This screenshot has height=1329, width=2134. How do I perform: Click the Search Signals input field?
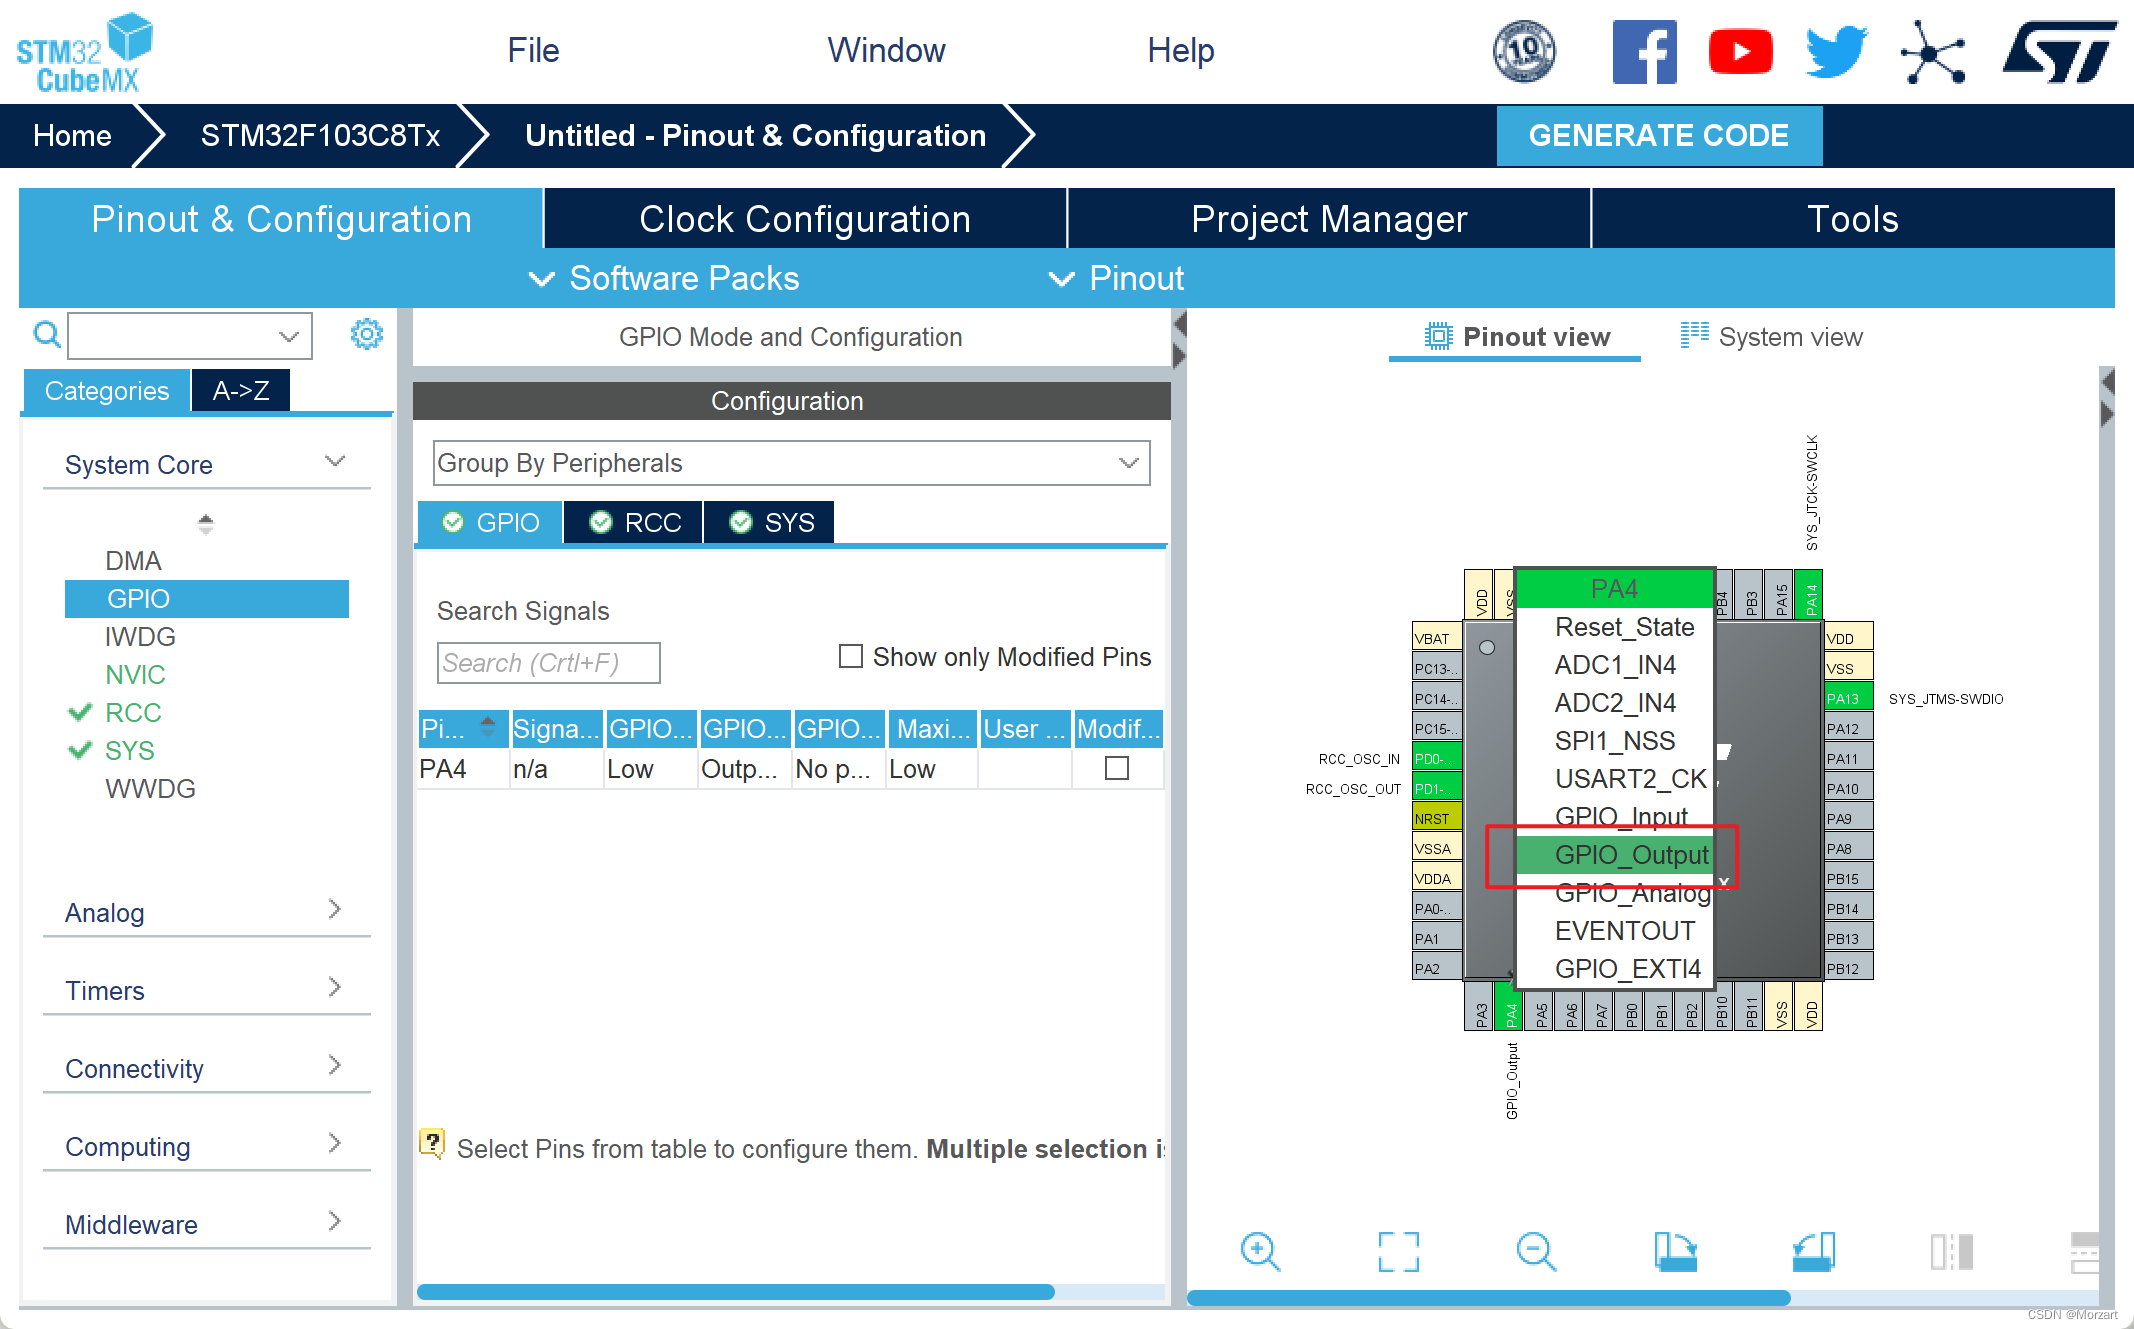pos(548,663)
